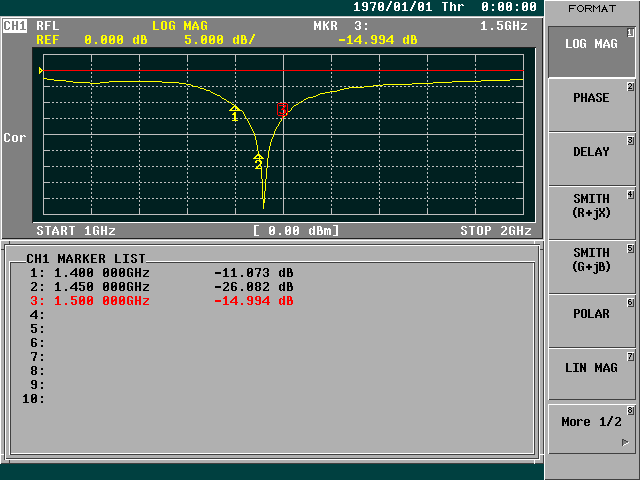
Task: Click the 0:00:00 clock display
Action: coord(509,7)
